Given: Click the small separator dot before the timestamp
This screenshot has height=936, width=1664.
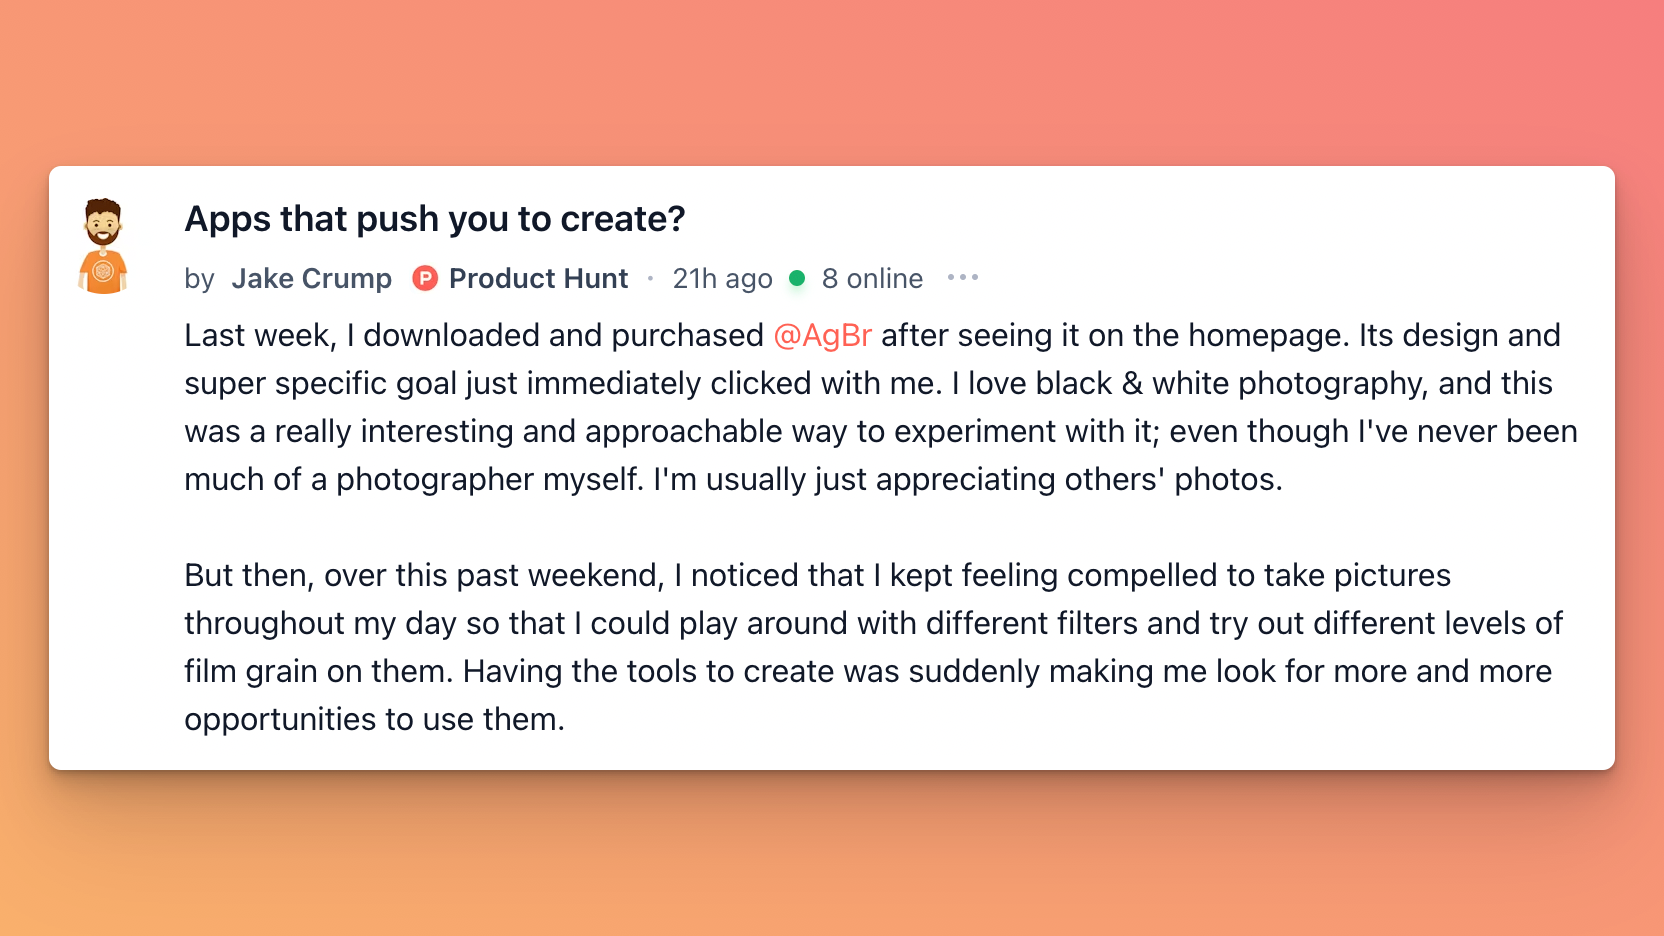Looking at the screenshot, I should click(650, 278).
